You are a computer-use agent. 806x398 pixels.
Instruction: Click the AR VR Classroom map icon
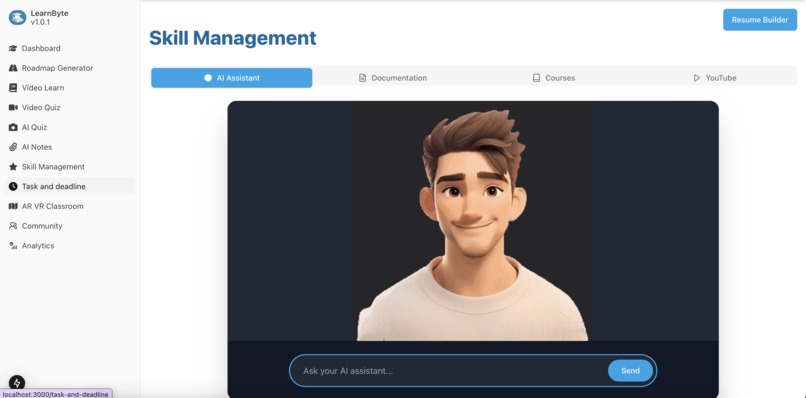coord(13,206)
